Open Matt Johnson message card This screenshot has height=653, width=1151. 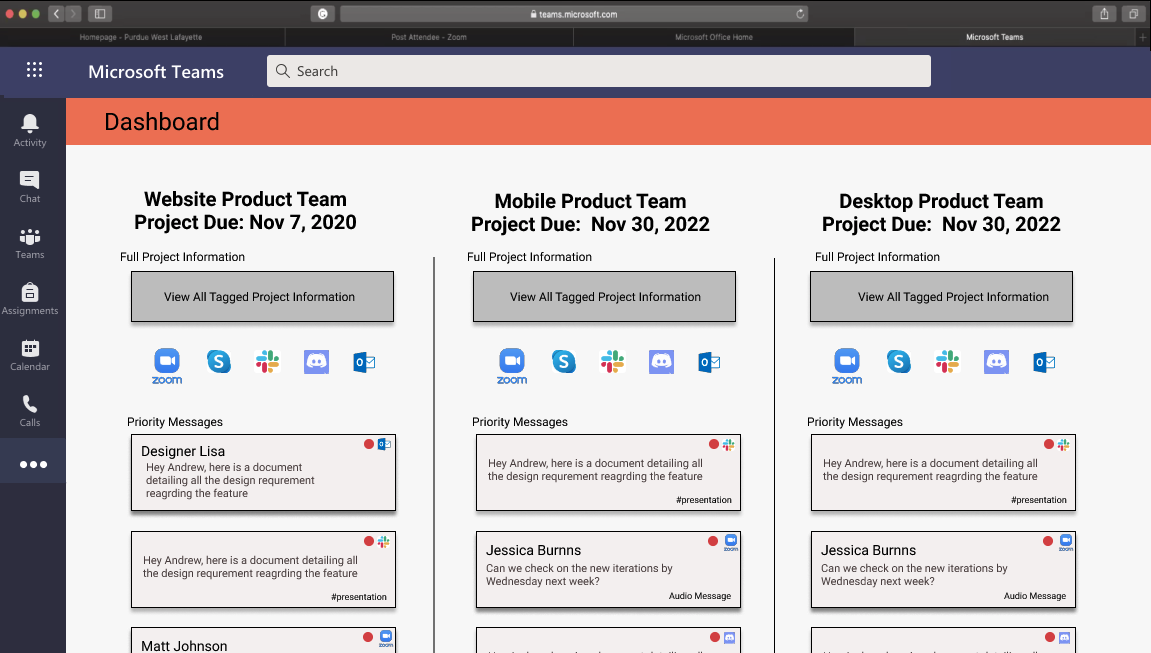tap(264, 640)
